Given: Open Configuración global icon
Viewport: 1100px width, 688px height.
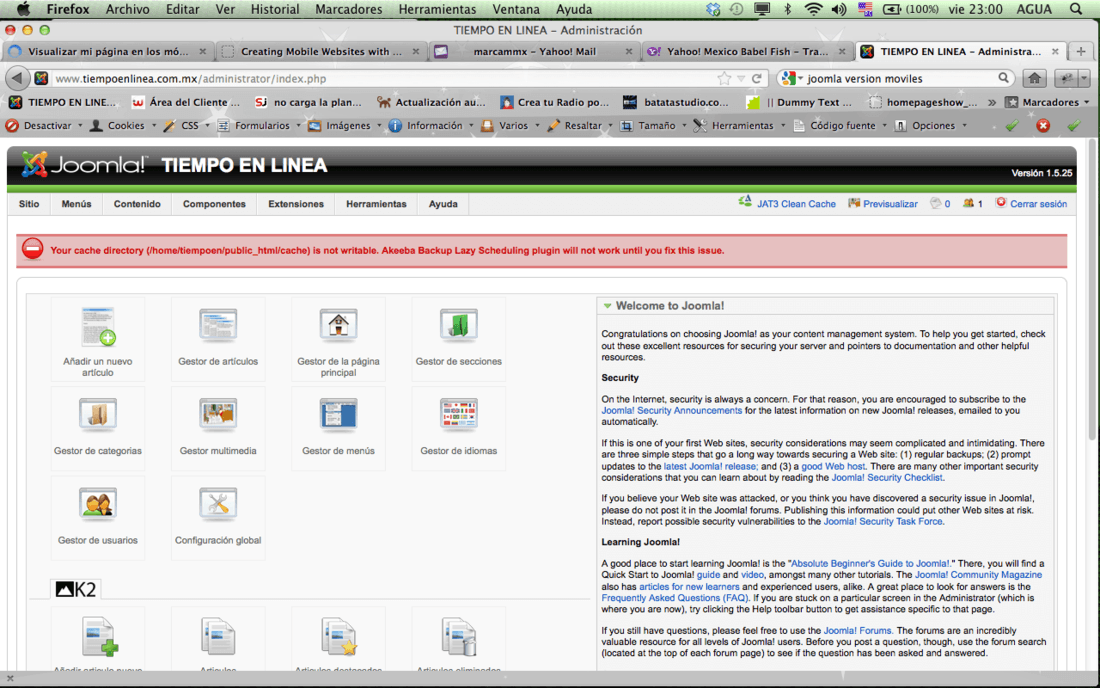Looking at the screenshot, I should pyautogui.click(x=217, y=504).
